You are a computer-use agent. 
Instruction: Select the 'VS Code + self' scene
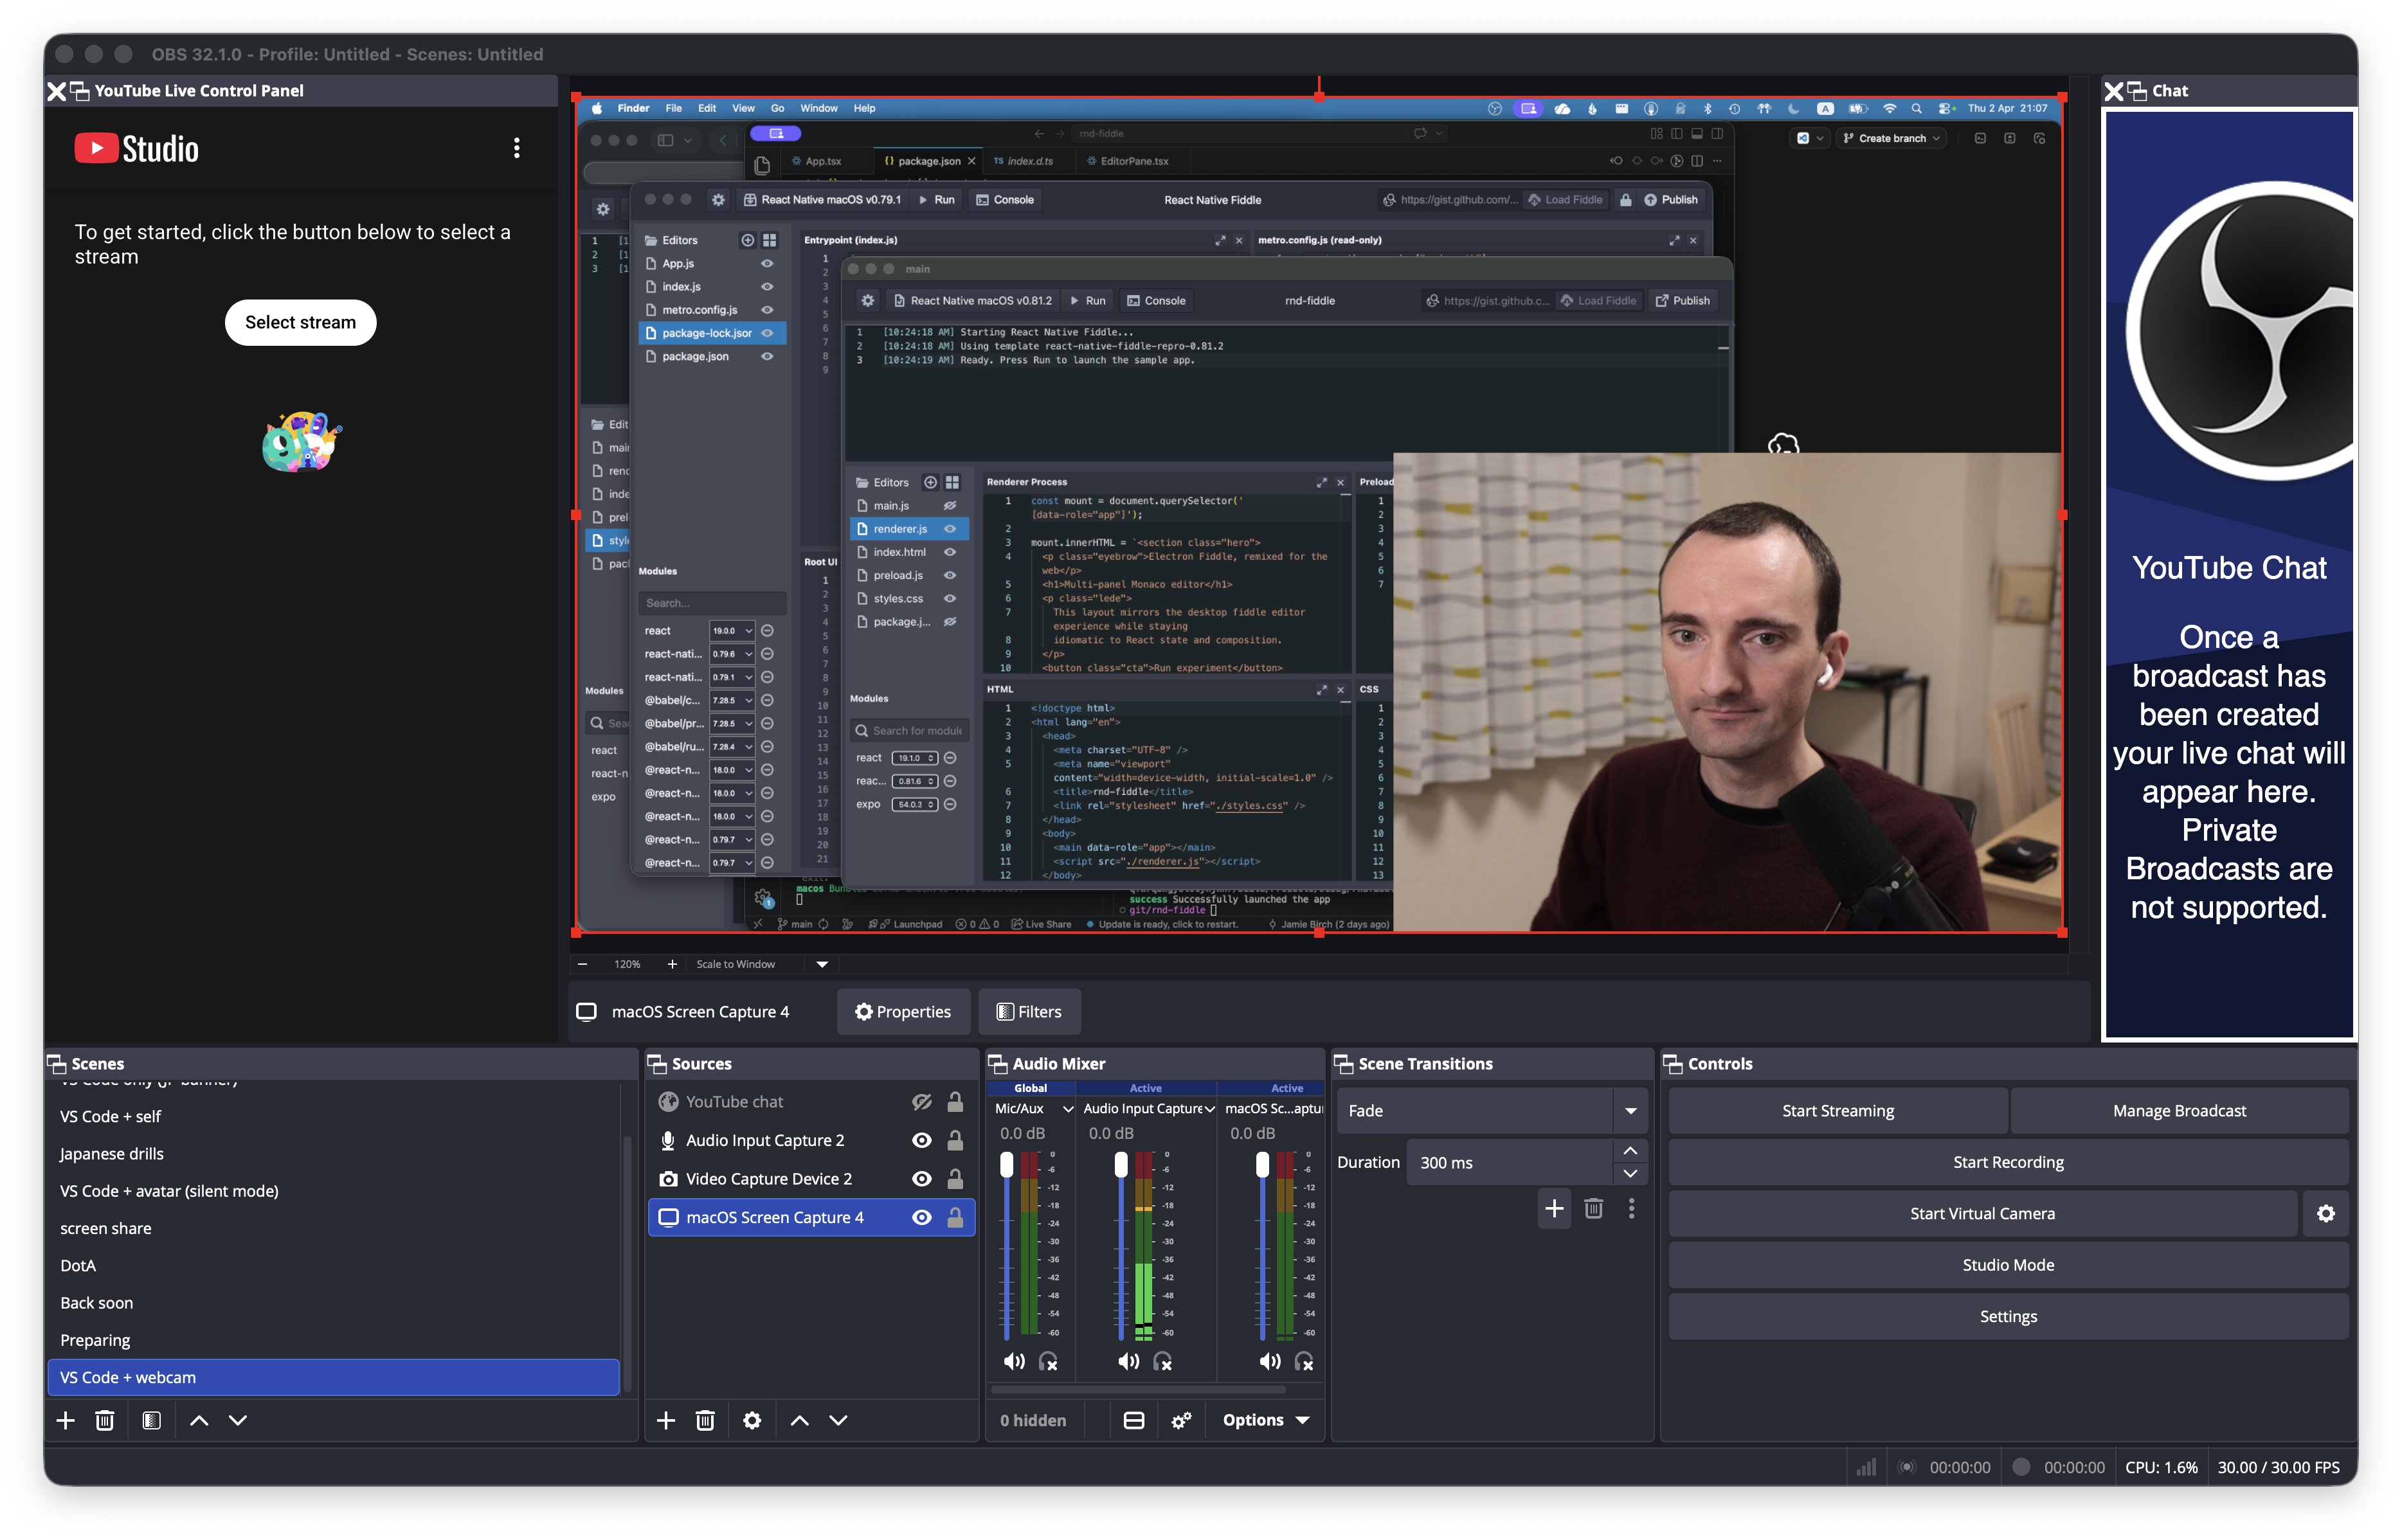334,1116
